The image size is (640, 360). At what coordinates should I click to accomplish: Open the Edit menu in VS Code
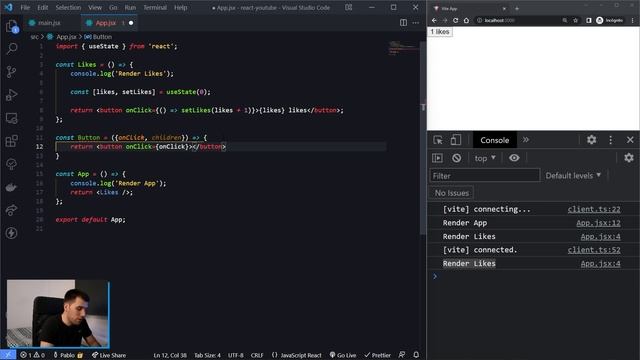point(42,7)
